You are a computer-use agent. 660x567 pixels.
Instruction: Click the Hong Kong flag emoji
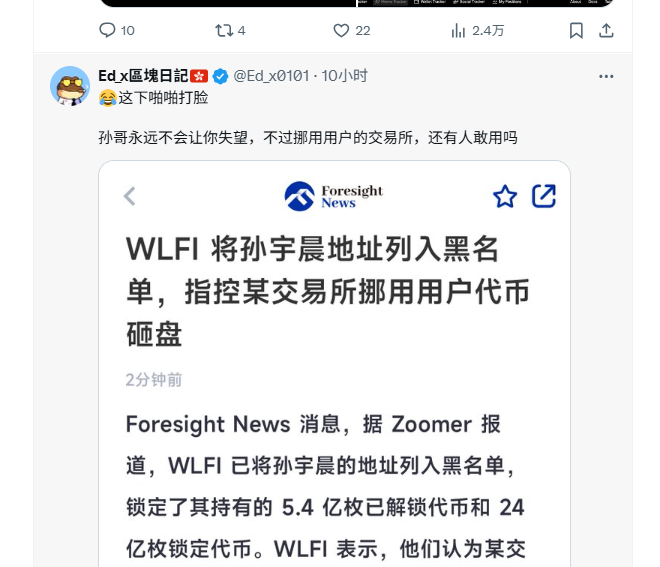199,76
